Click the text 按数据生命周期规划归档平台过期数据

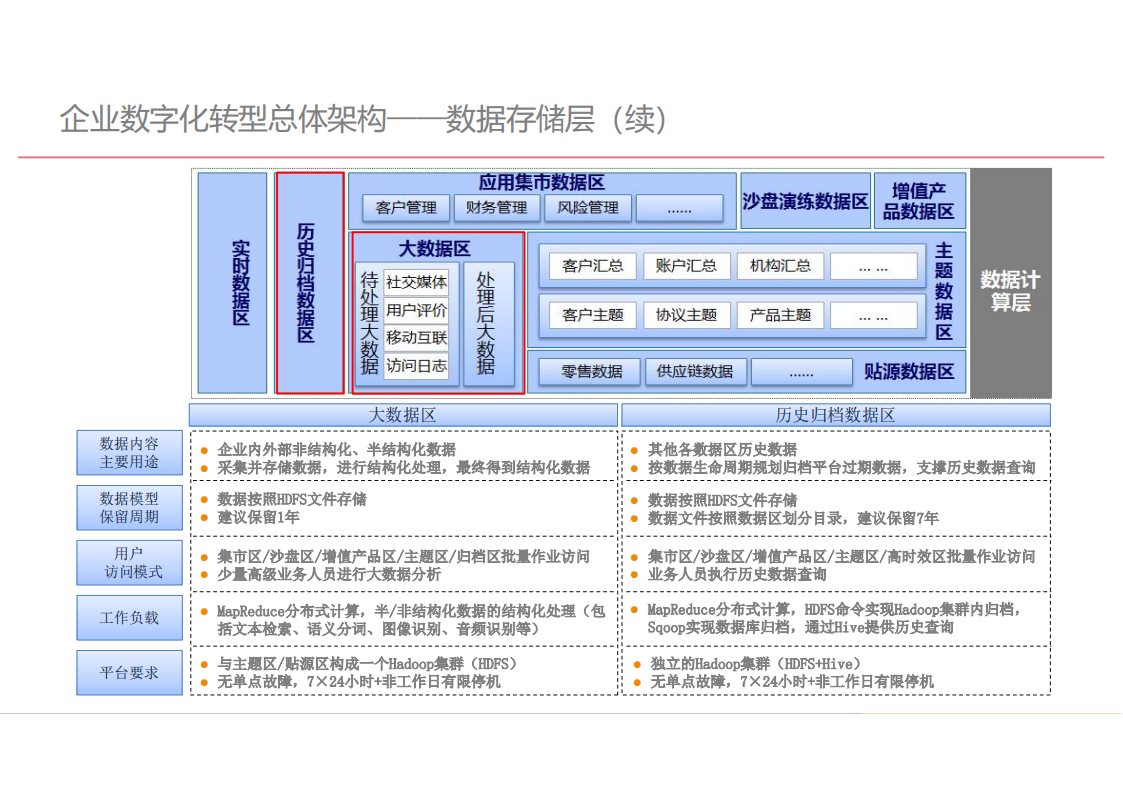pos(775,468)
